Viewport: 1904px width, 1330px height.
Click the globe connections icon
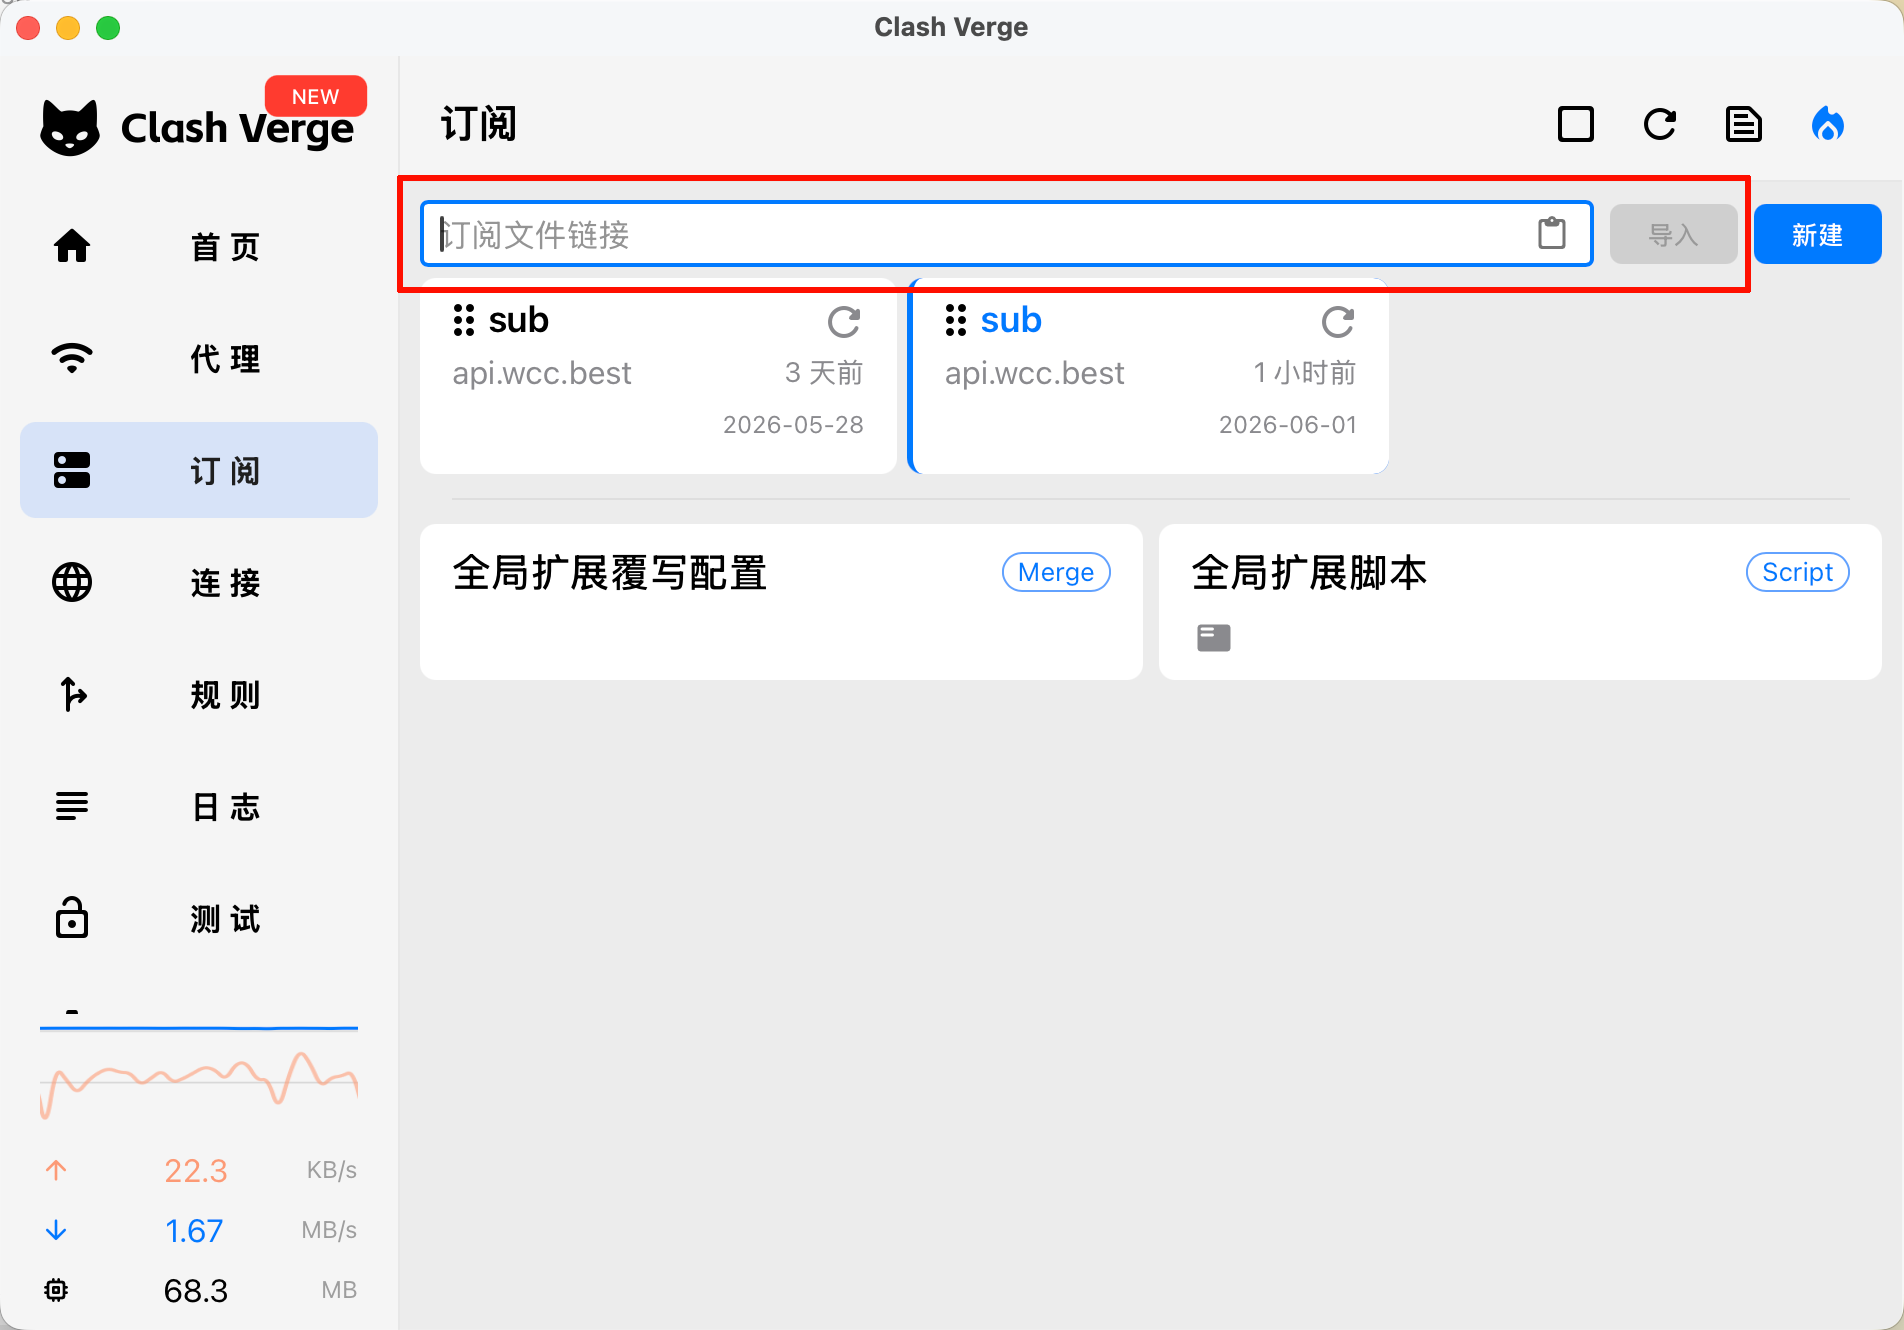(72, 582)
